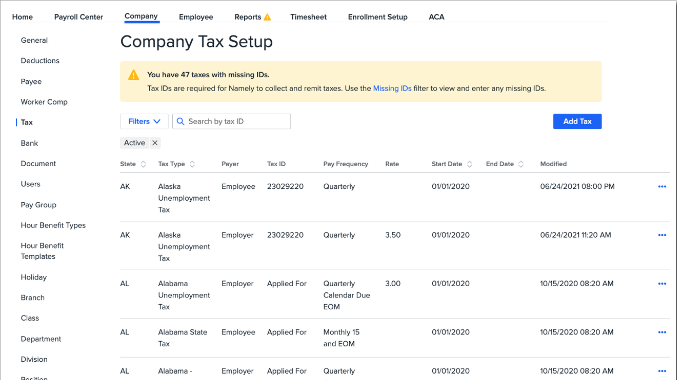Open Pay Group settings
Viewport: 677px width, 380px height.
(38, 205)
